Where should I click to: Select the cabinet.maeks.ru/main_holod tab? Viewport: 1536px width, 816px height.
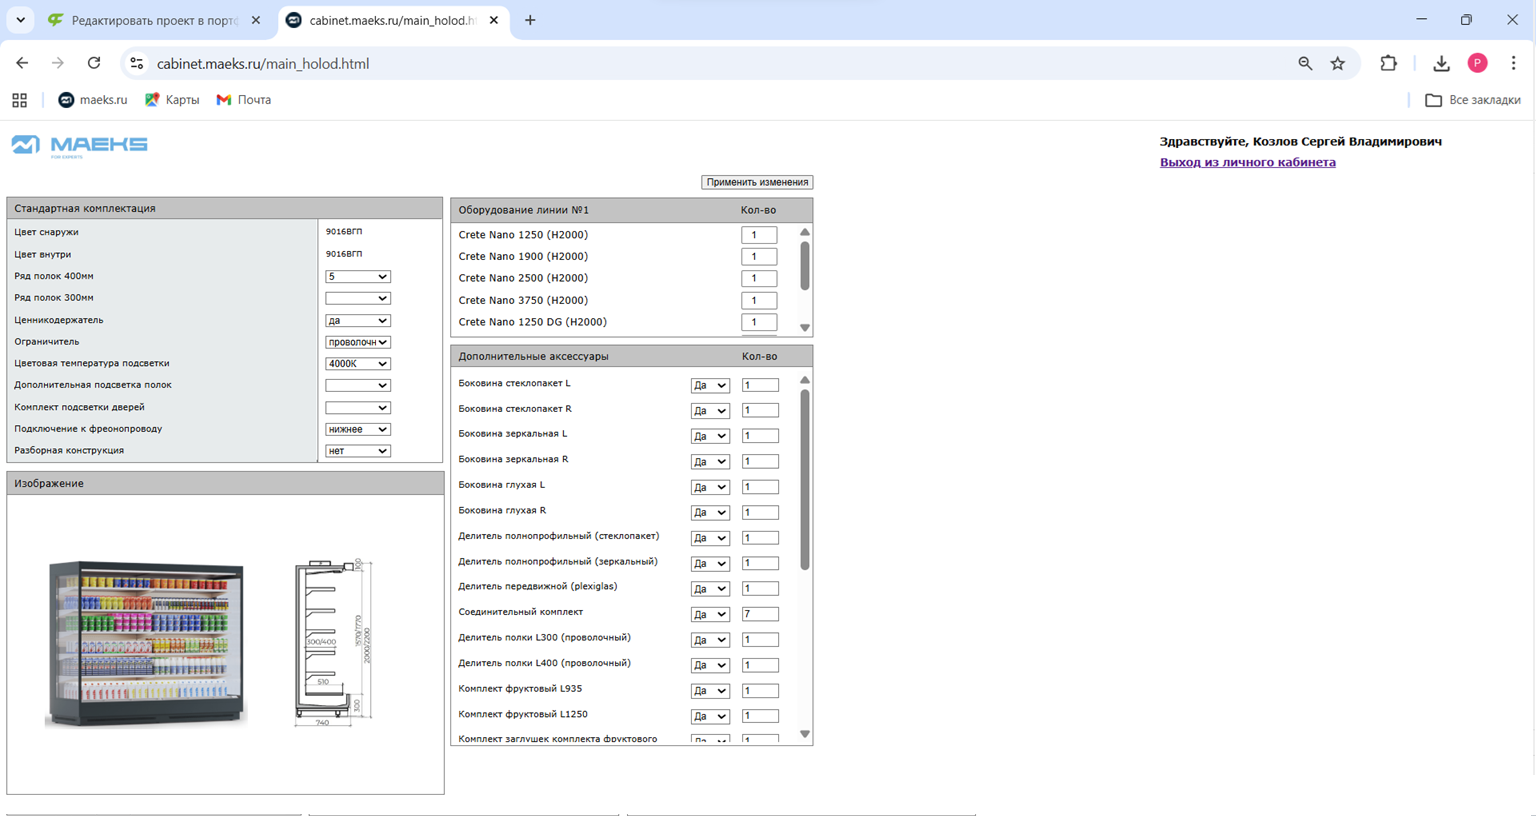click(x=392, y=20)
